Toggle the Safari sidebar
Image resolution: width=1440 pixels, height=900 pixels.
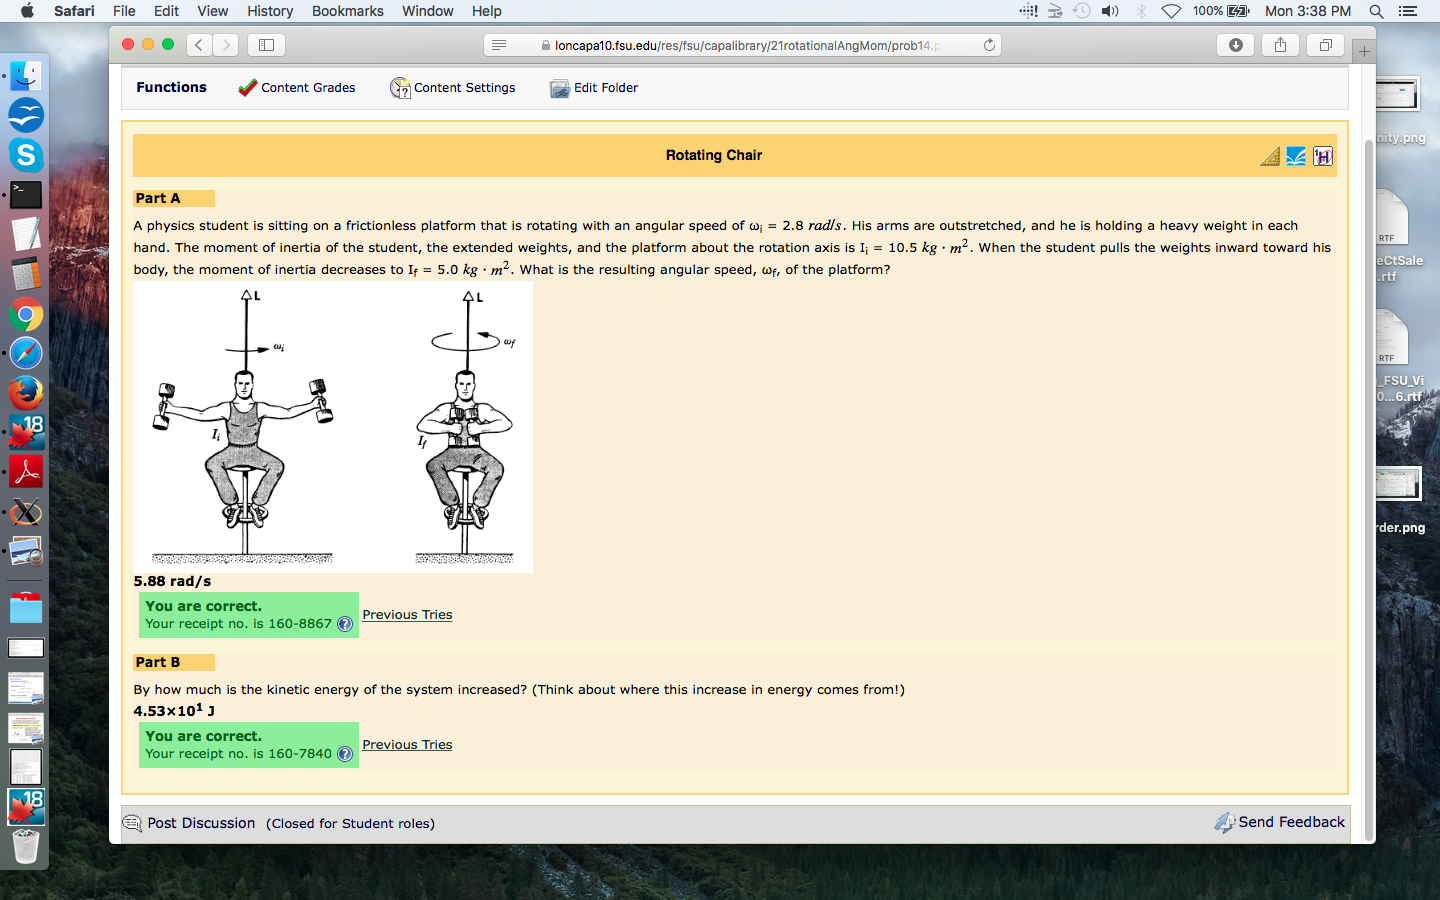pyautogui.click(x=266, y=45)
